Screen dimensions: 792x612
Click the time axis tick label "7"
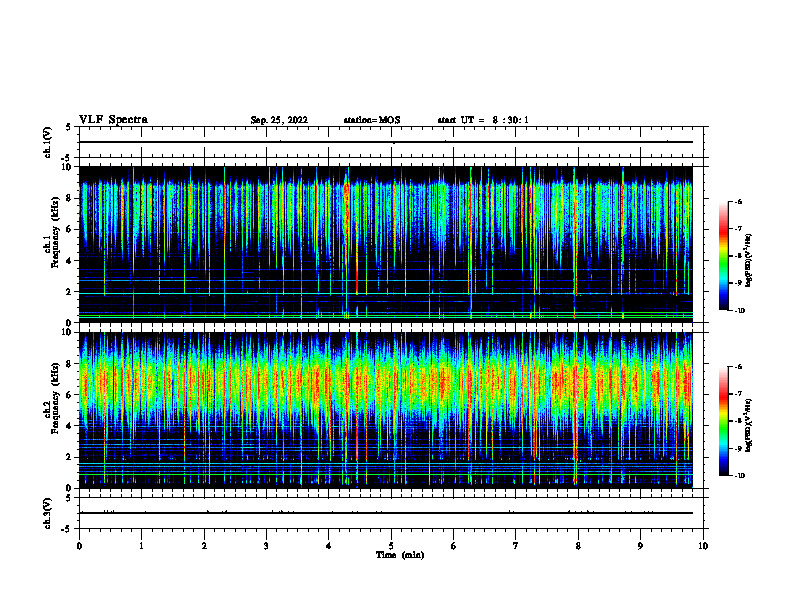(x=516, y=546)
